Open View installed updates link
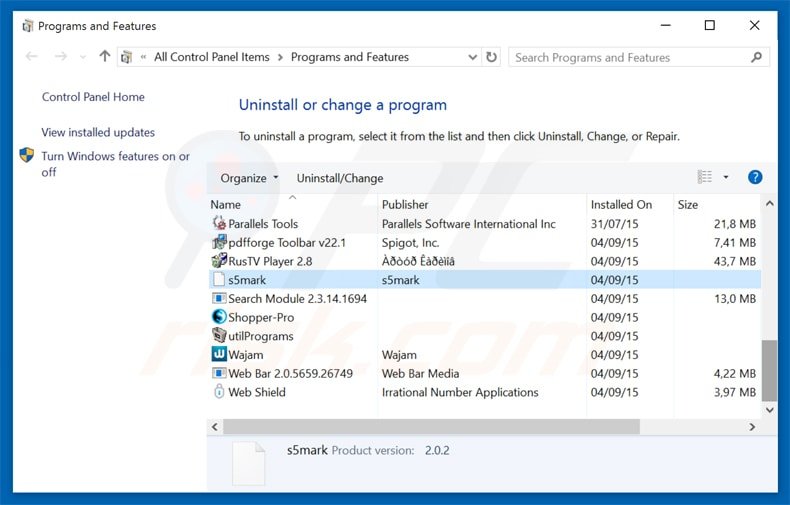The height and width of the screenshot is (505, 790). pos(98,132)
